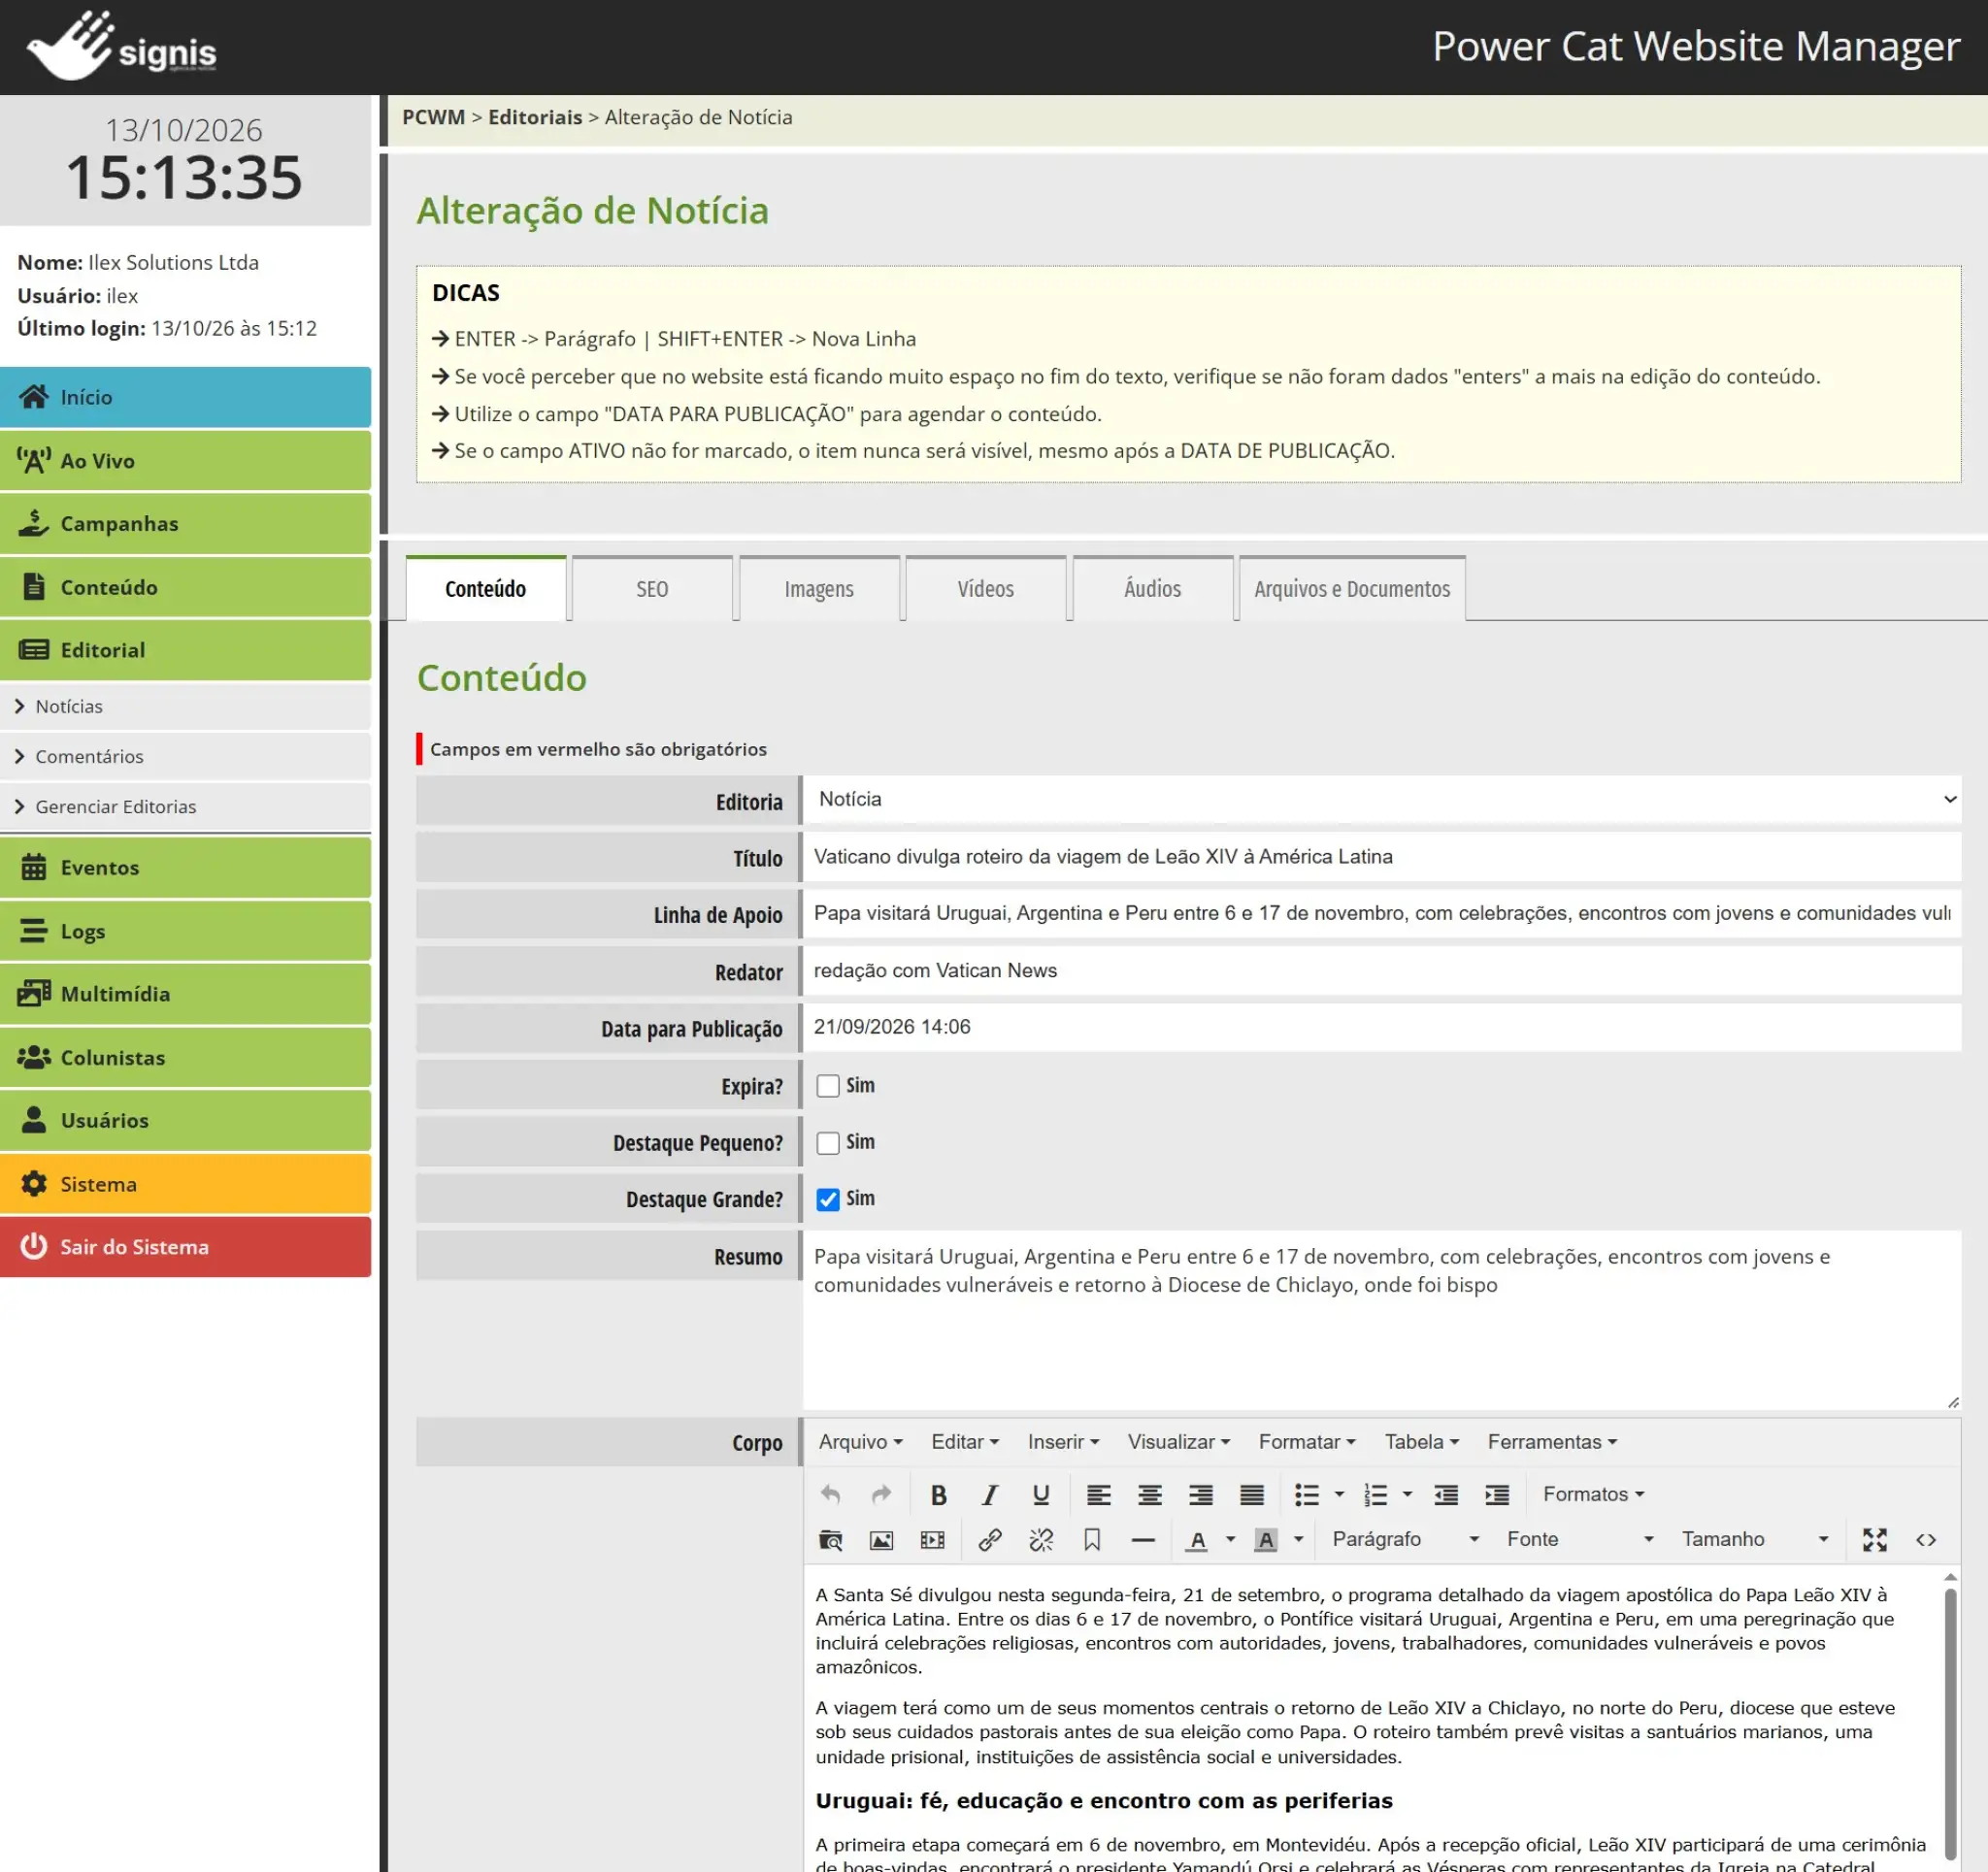The height and width of the screenshot is (1872, 1988).
Task: Insert an image into the body
Action: [881, 1540]
